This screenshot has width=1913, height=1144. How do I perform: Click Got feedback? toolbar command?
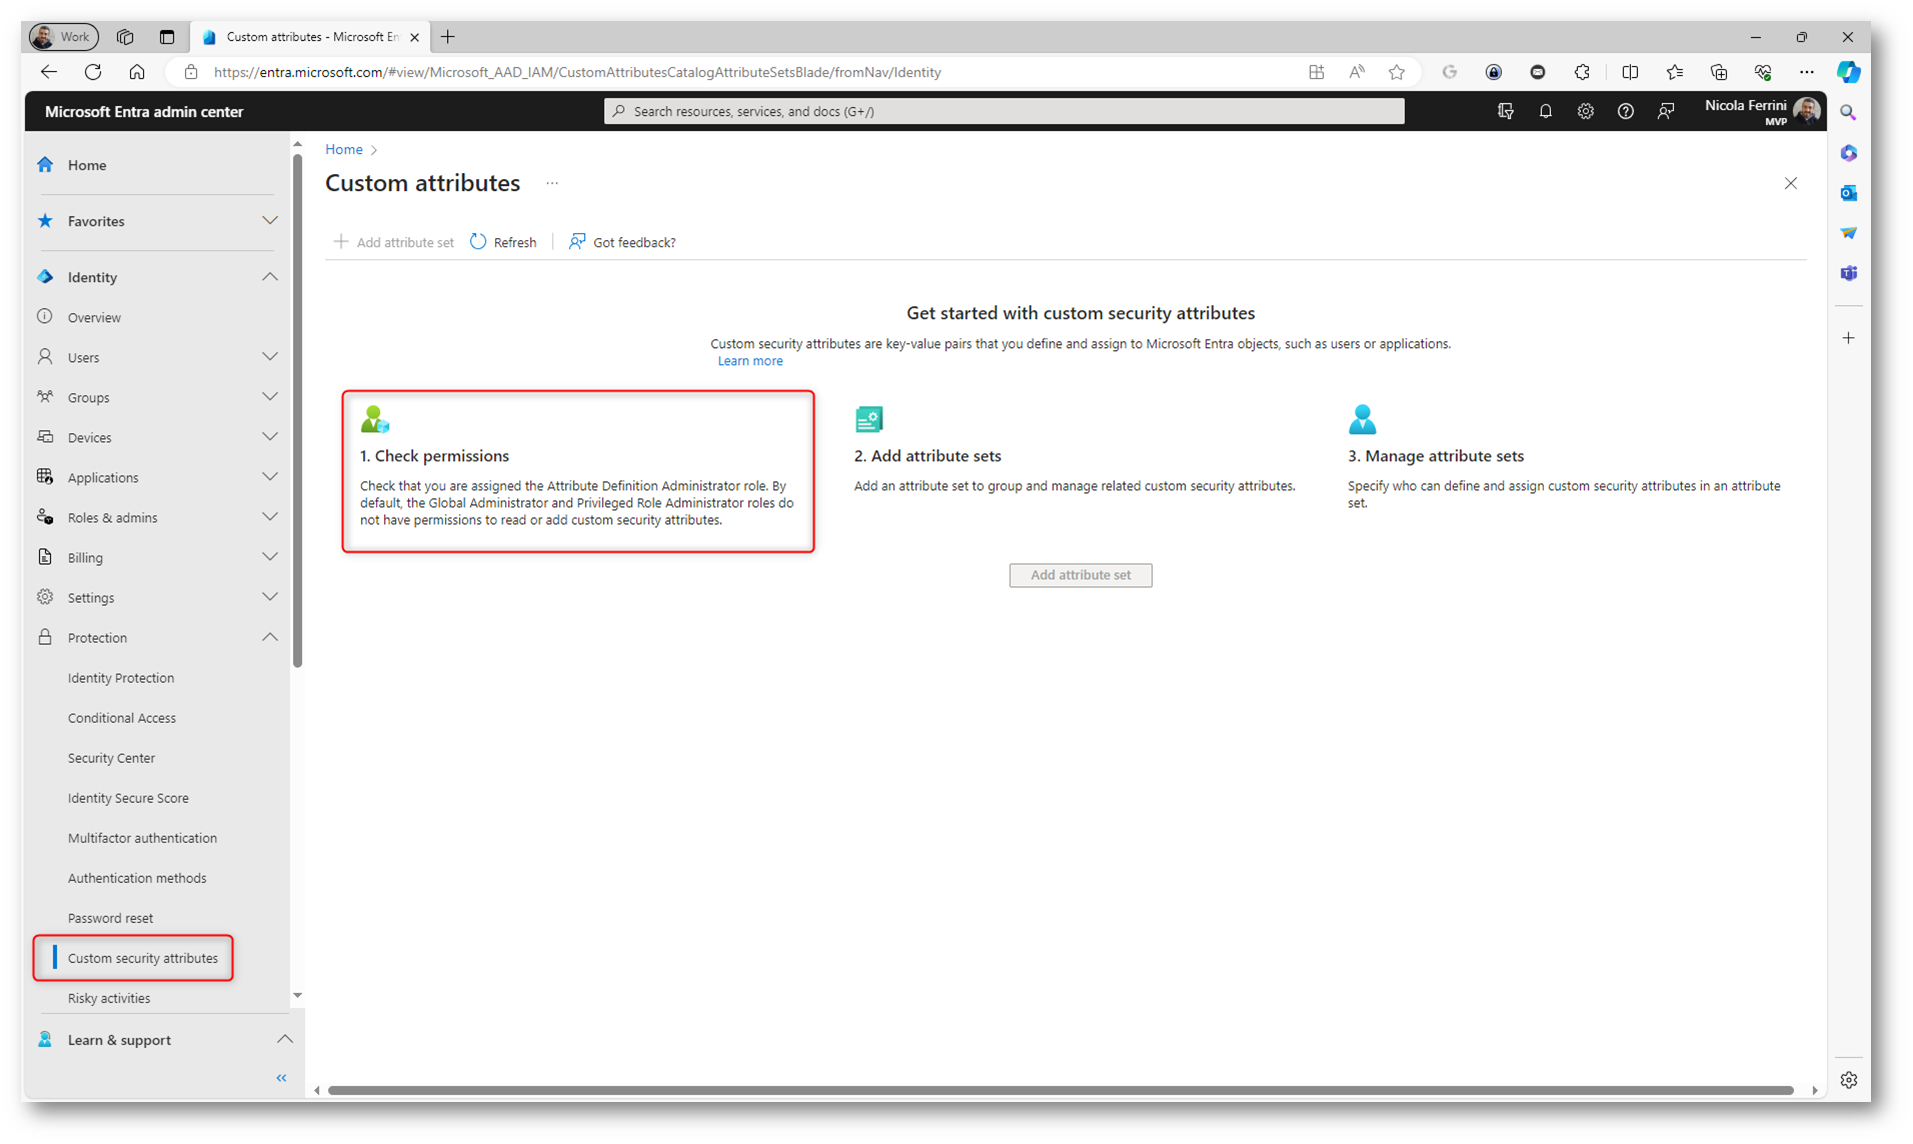click(x=621, y=242)
